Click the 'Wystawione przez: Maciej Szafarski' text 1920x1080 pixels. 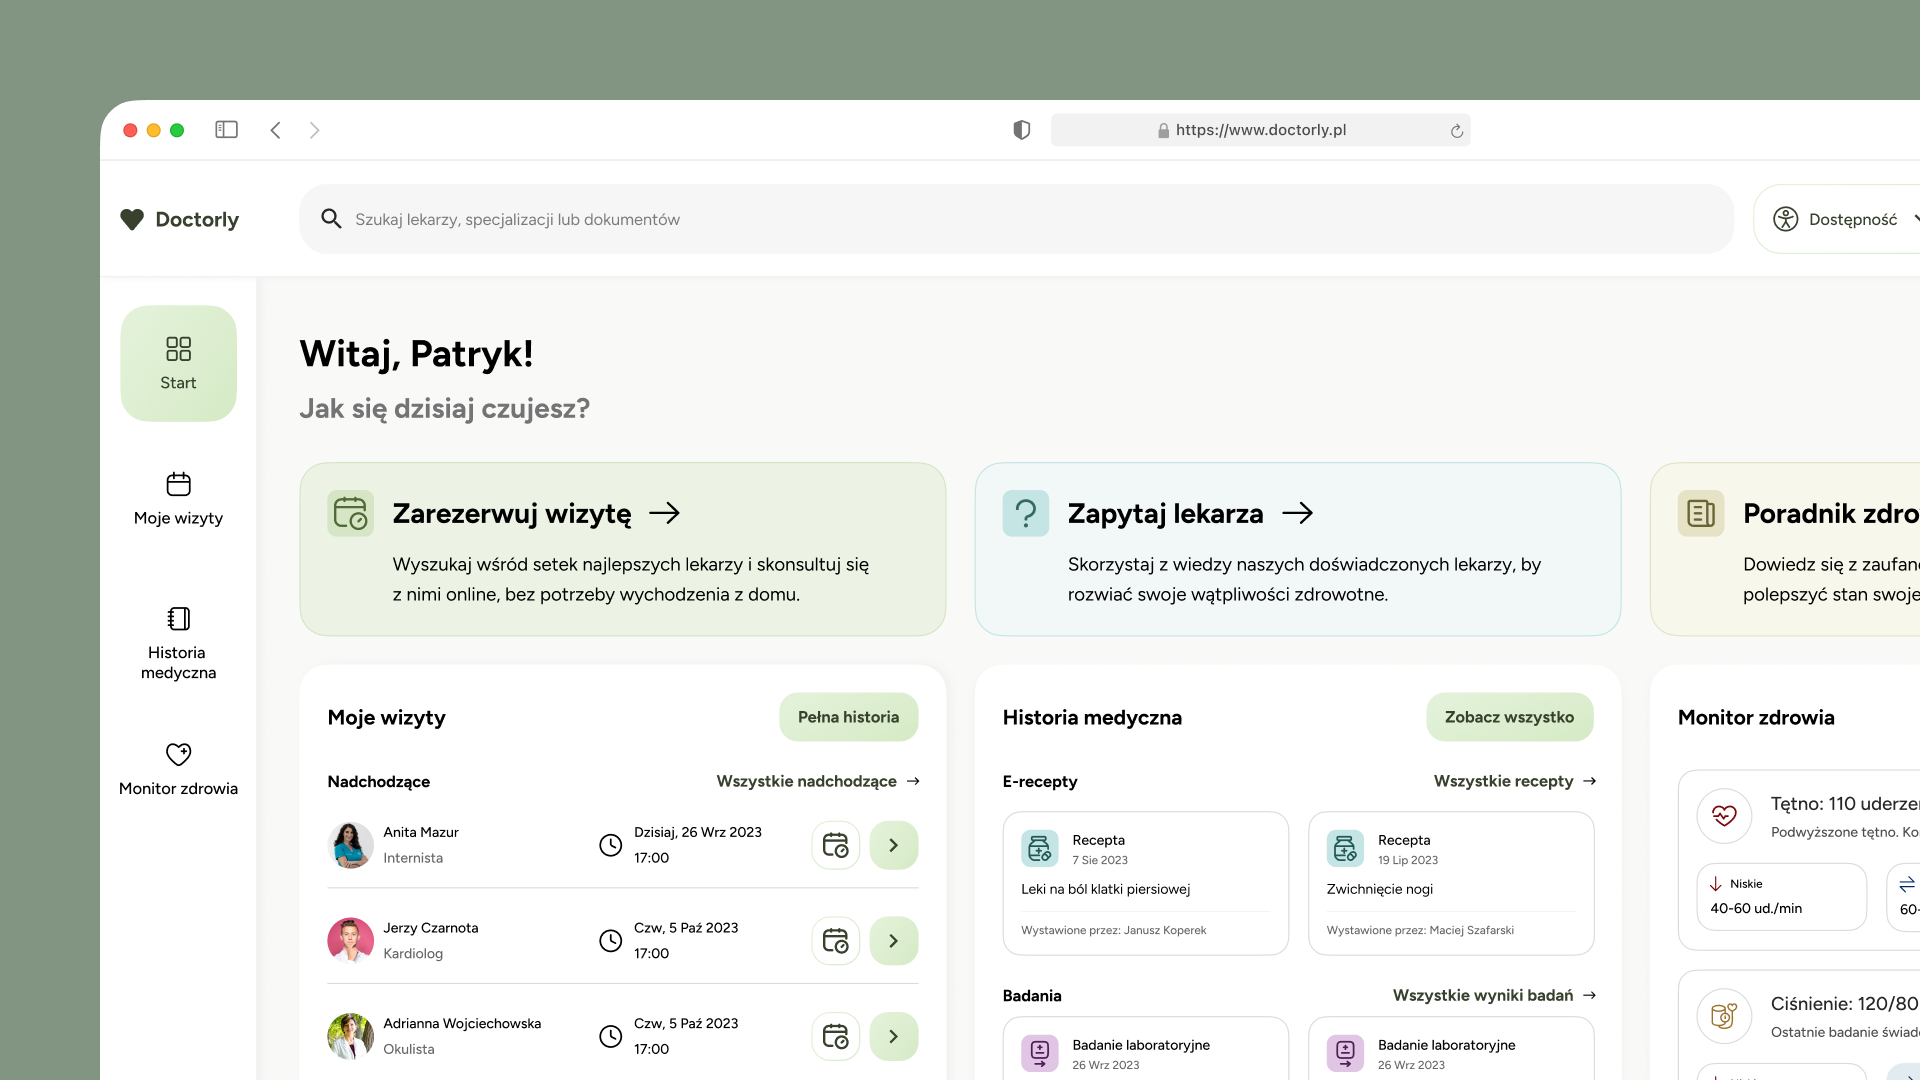pyautogui.click(x=1420, y=930)
